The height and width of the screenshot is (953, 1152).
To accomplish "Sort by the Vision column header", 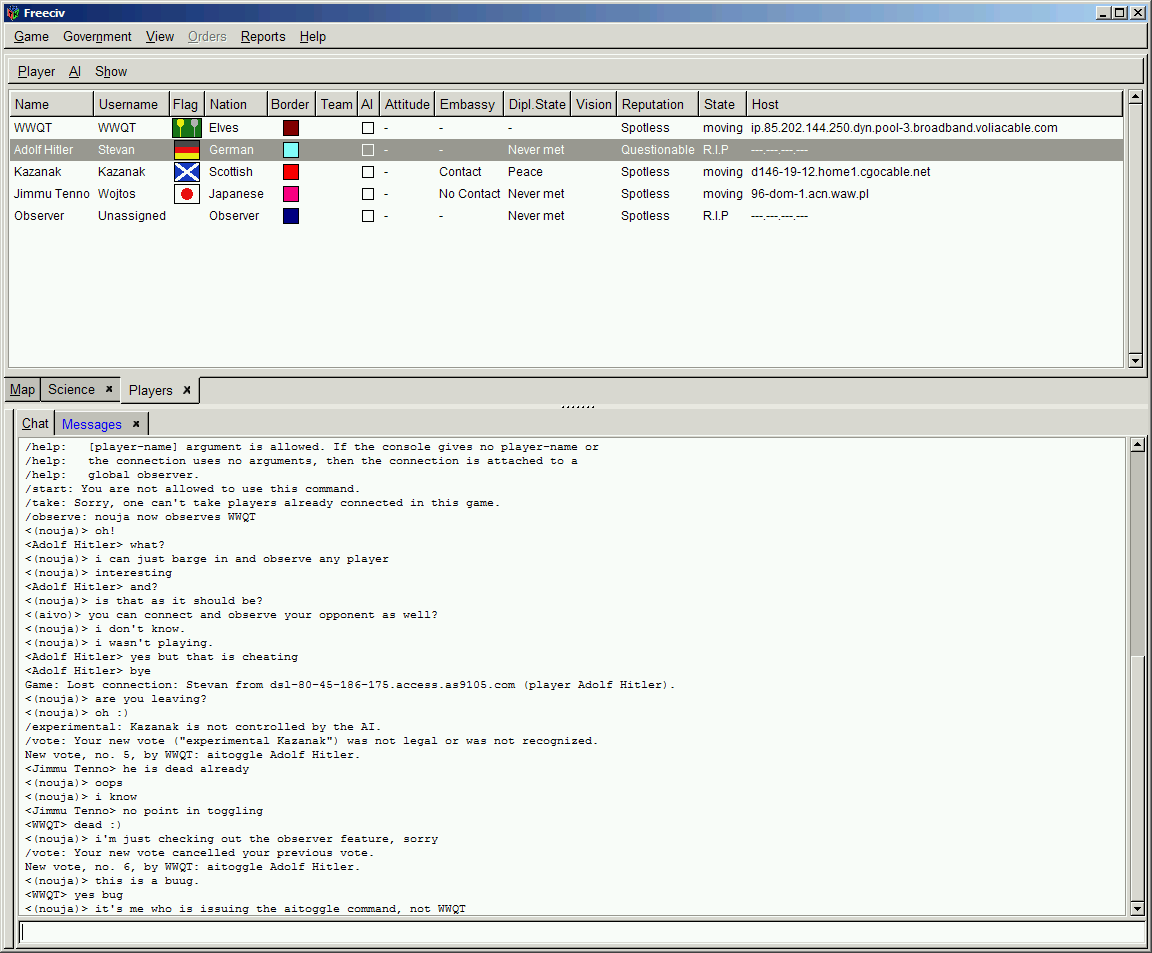I will (x=594, y=104).
